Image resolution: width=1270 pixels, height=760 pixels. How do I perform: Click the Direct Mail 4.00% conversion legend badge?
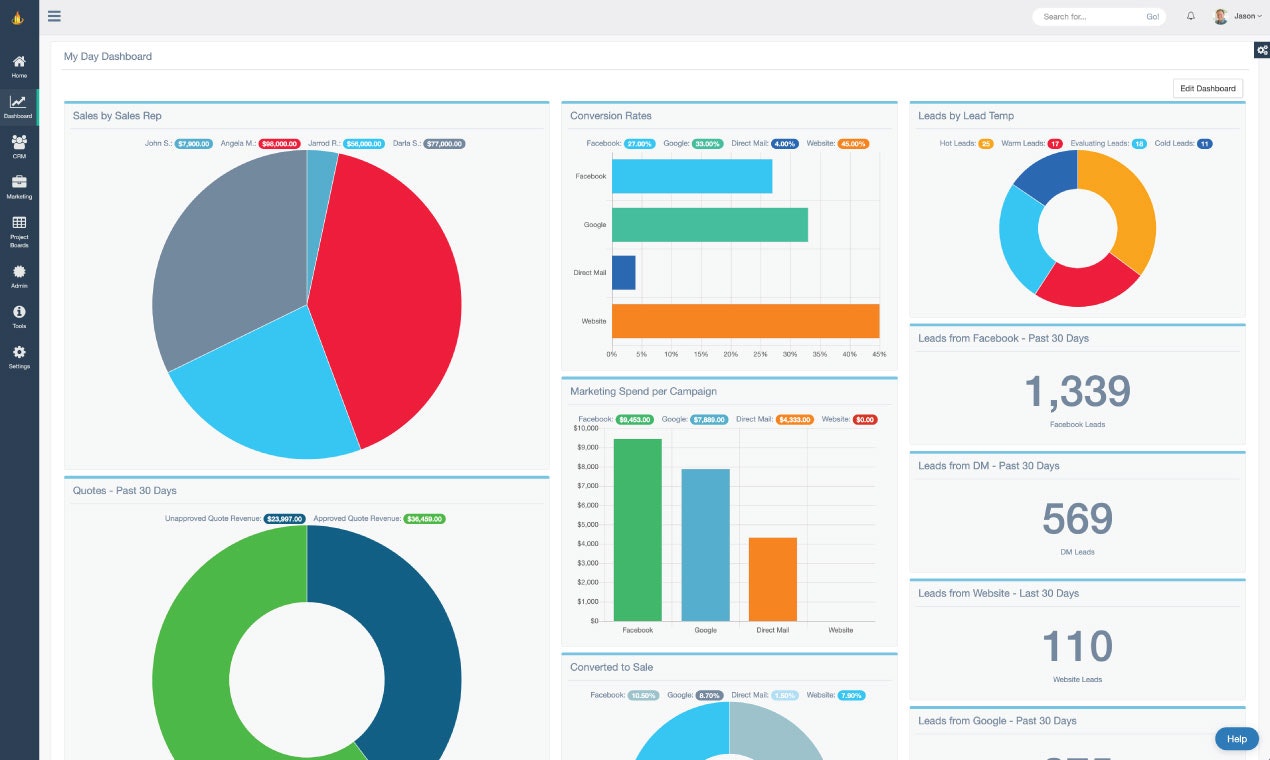[x=785, y=144]
